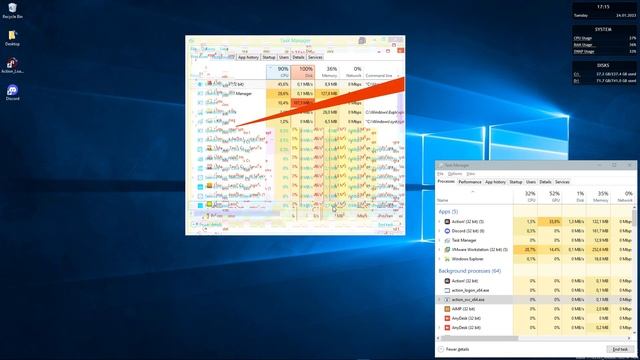Sort by 100% Disk column in glitched Task Manager
Viewport: 640px width, 360px height.
[x=302, y=72]
